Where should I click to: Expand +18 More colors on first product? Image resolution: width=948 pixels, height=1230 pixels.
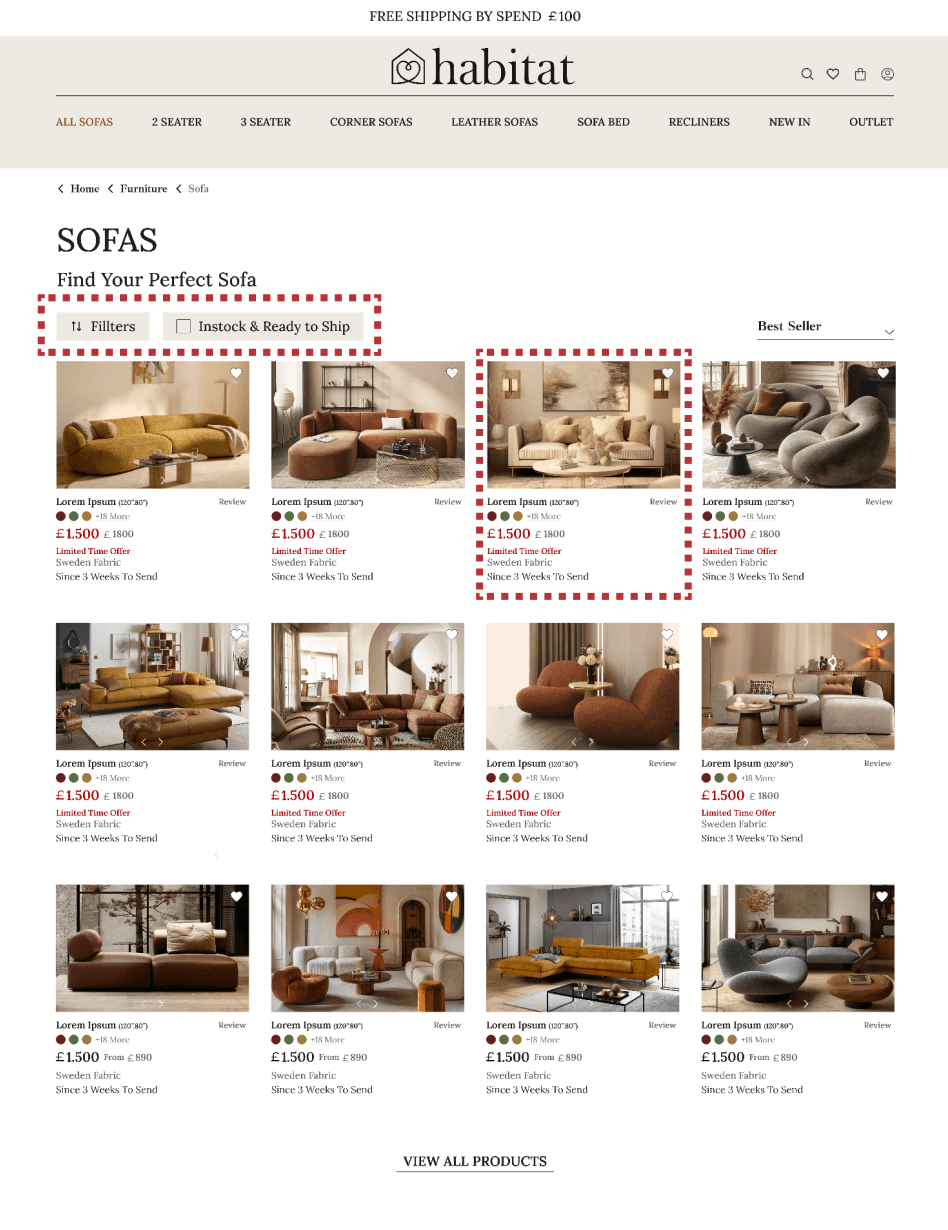click(112, 517)
